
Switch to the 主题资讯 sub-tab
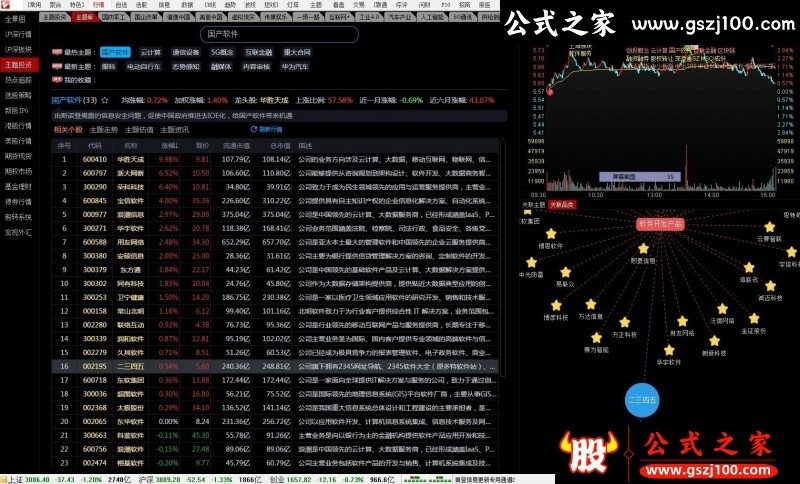(x=174, y=130)
